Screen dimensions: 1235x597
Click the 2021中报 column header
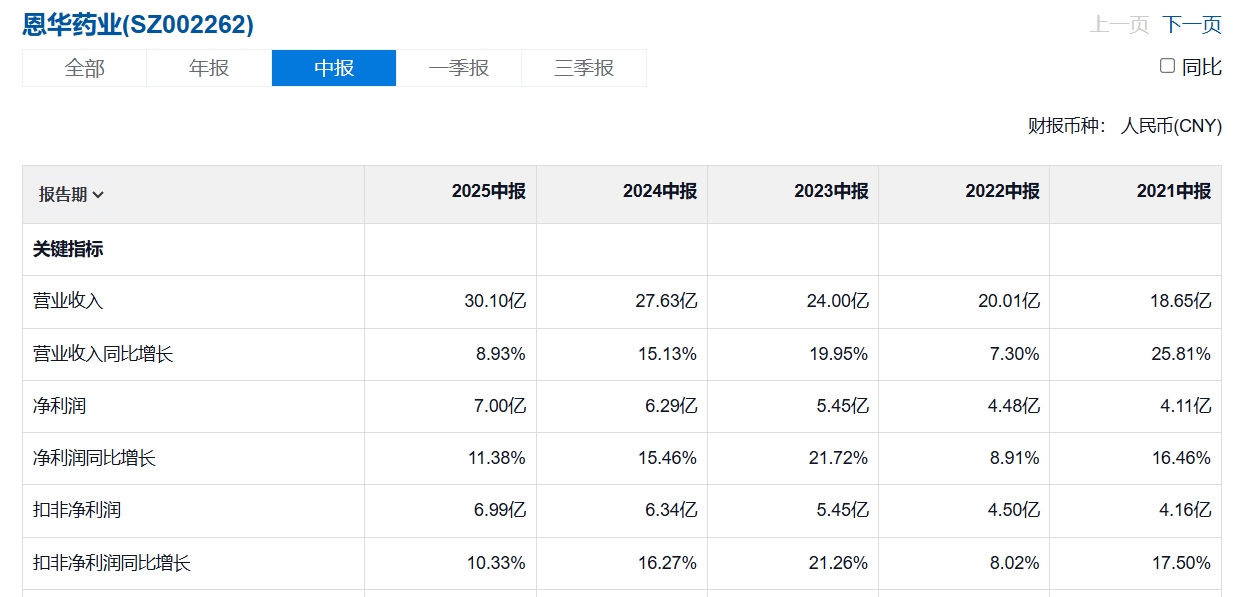(x=1174, y=191)
